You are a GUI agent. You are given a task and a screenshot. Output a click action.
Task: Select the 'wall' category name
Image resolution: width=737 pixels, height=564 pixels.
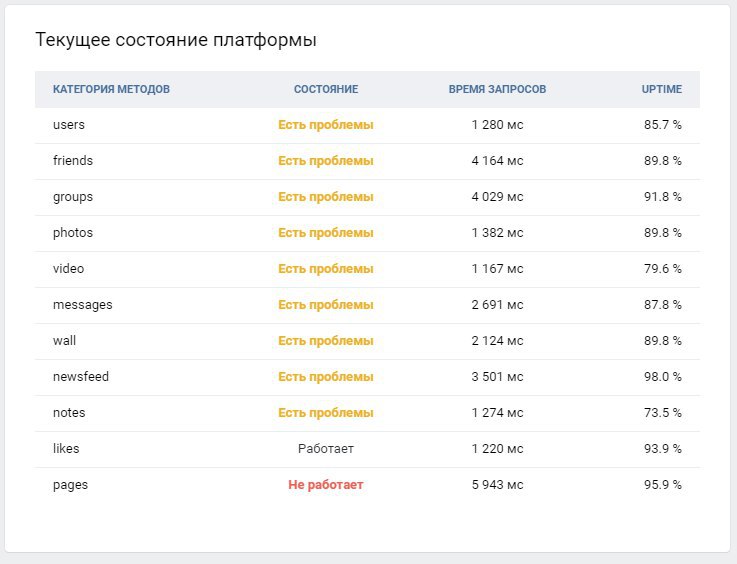point(64,341)
